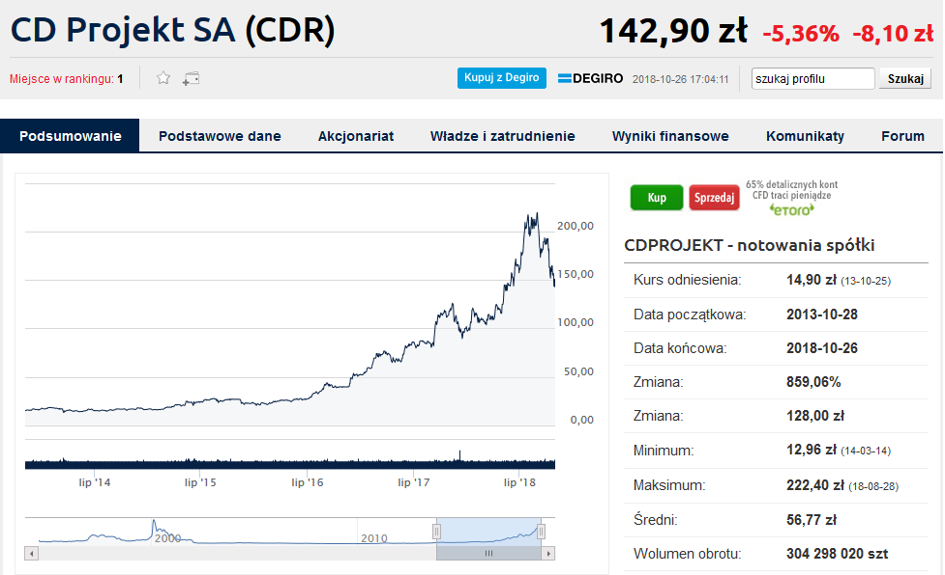Viewport: 945px width, 575px height.
Task: Focus the szukaj profilu search field
Action: pyautogui.click(x=812, y=78)
